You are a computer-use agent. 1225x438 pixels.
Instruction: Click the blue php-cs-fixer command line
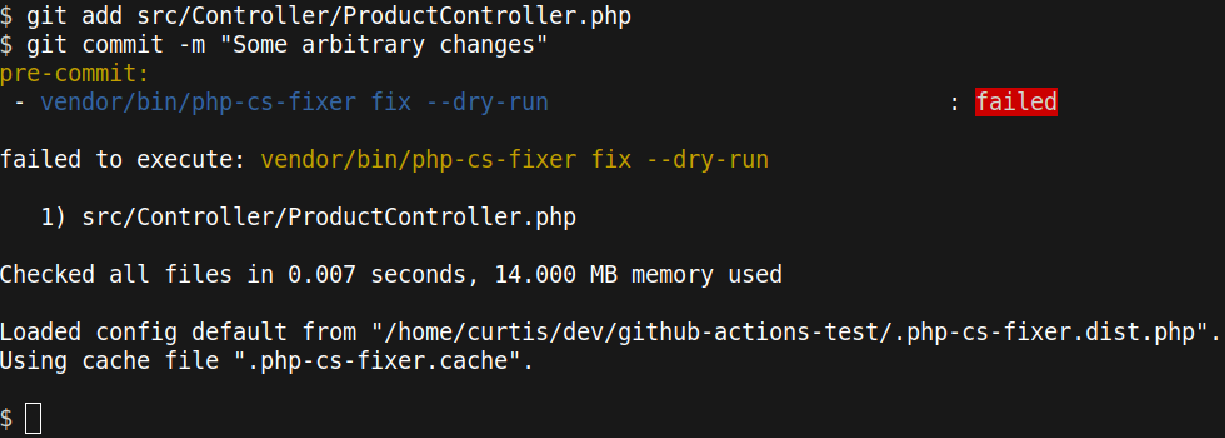(x=294, y=102)
